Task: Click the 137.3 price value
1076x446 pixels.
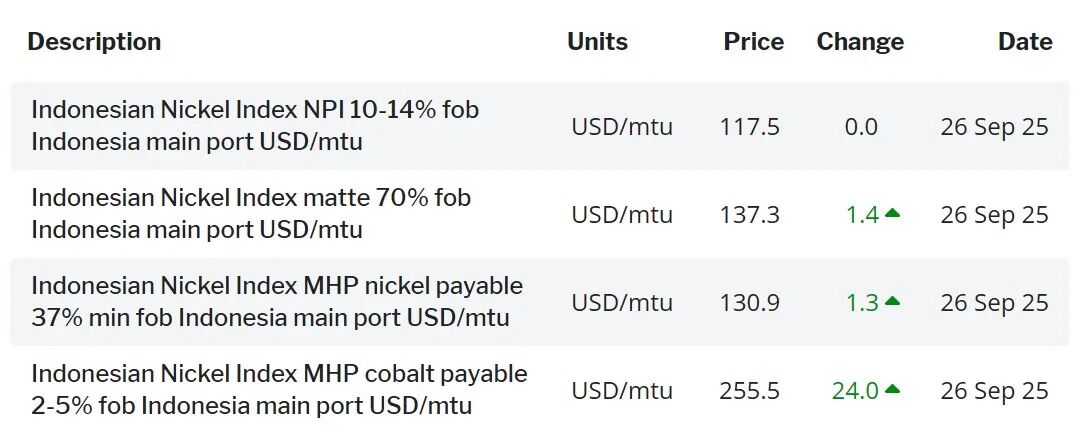Action: (x=749, y=215)
